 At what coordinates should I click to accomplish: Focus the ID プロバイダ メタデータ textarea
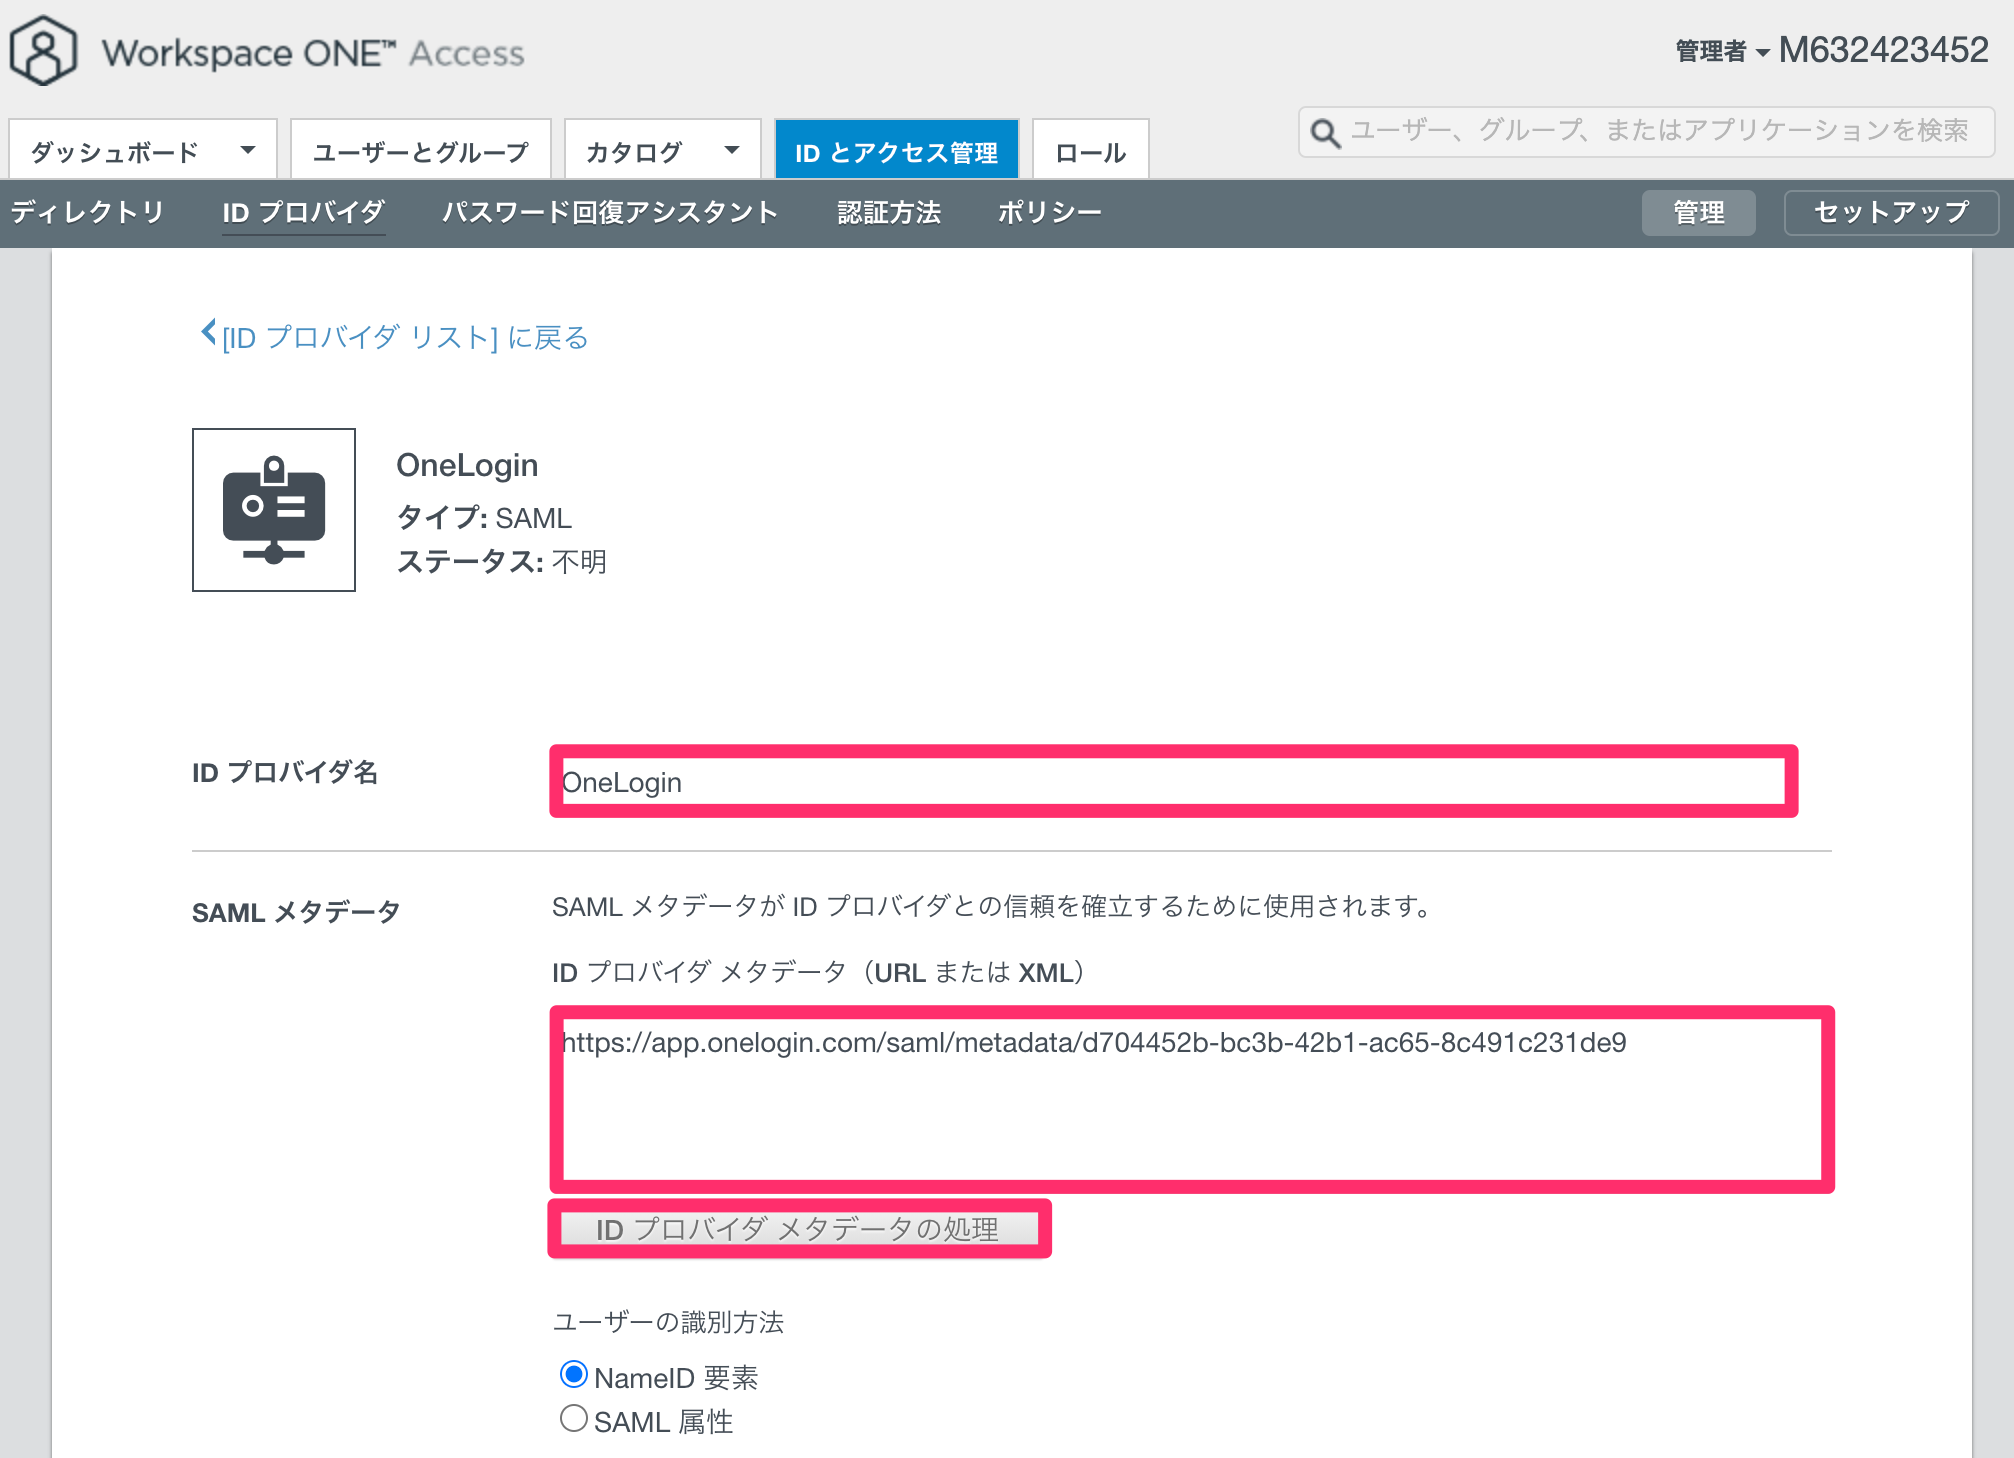(x=1192, y=1099)
